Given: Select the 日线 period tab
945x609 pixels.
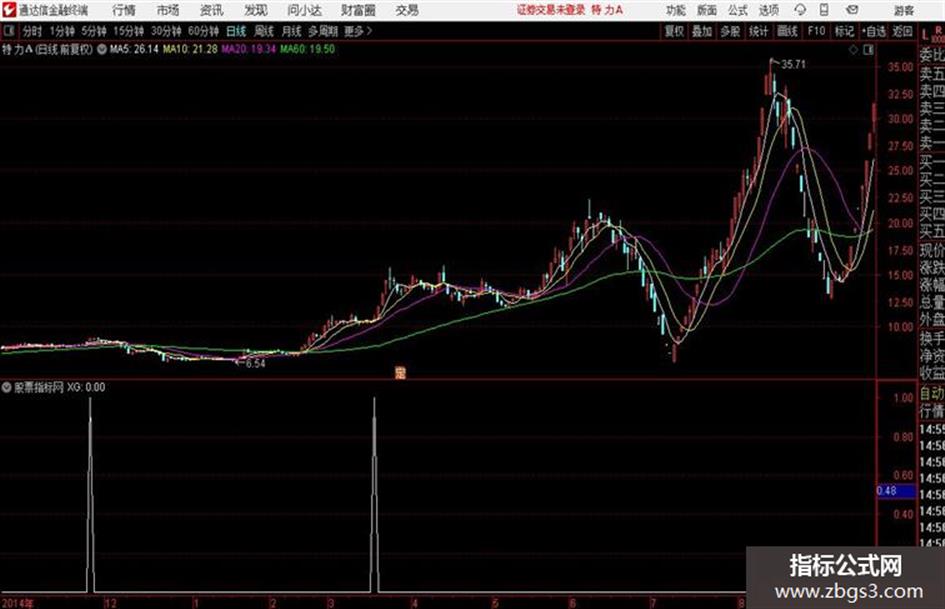Looking at the screenshot, I should coord(236,31).
